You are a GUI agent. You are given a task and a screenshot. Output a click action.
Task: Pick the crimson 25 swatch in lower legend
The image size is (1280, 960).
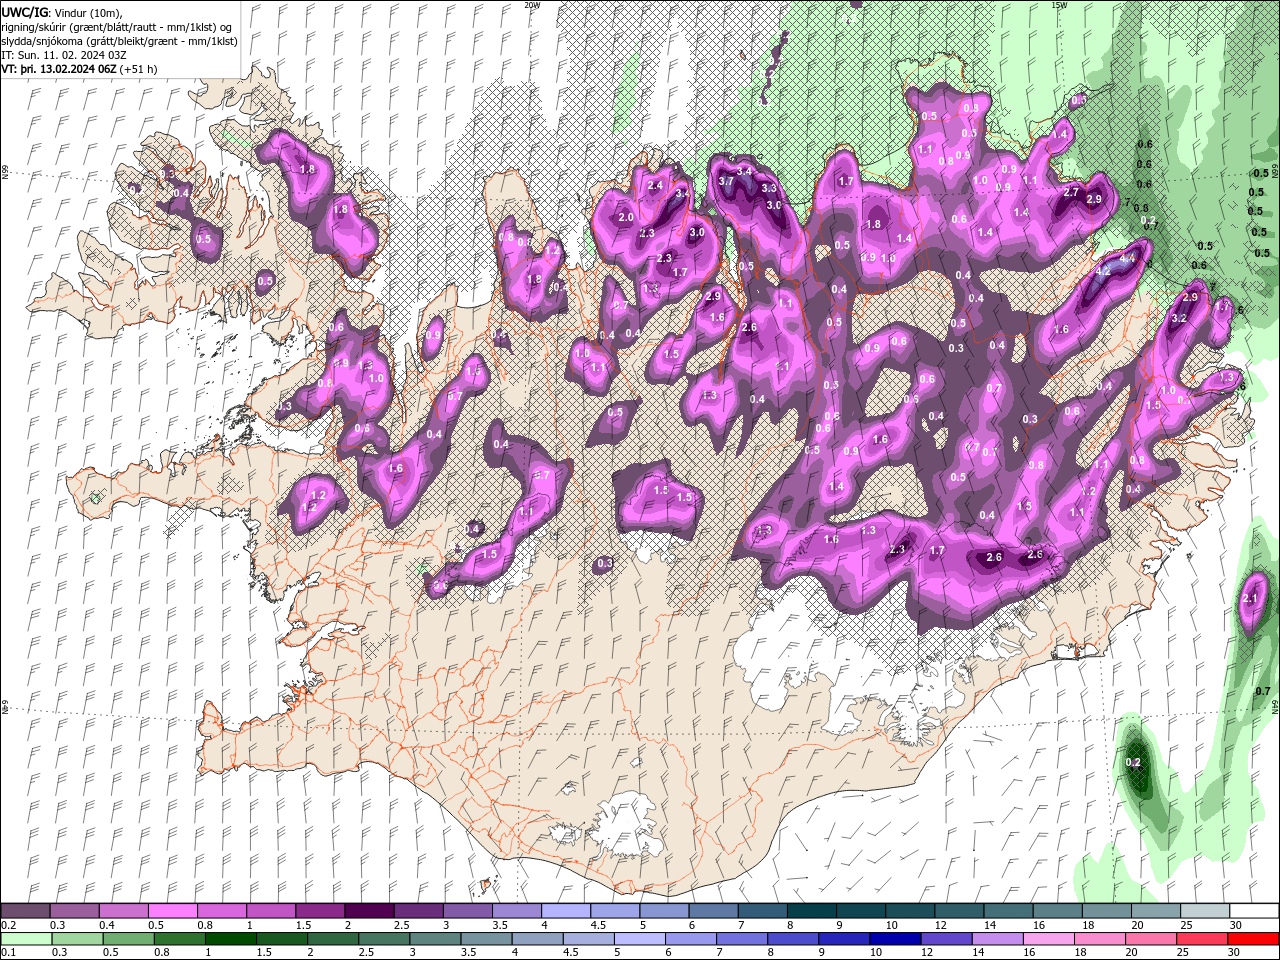[x=1202, y=939]
